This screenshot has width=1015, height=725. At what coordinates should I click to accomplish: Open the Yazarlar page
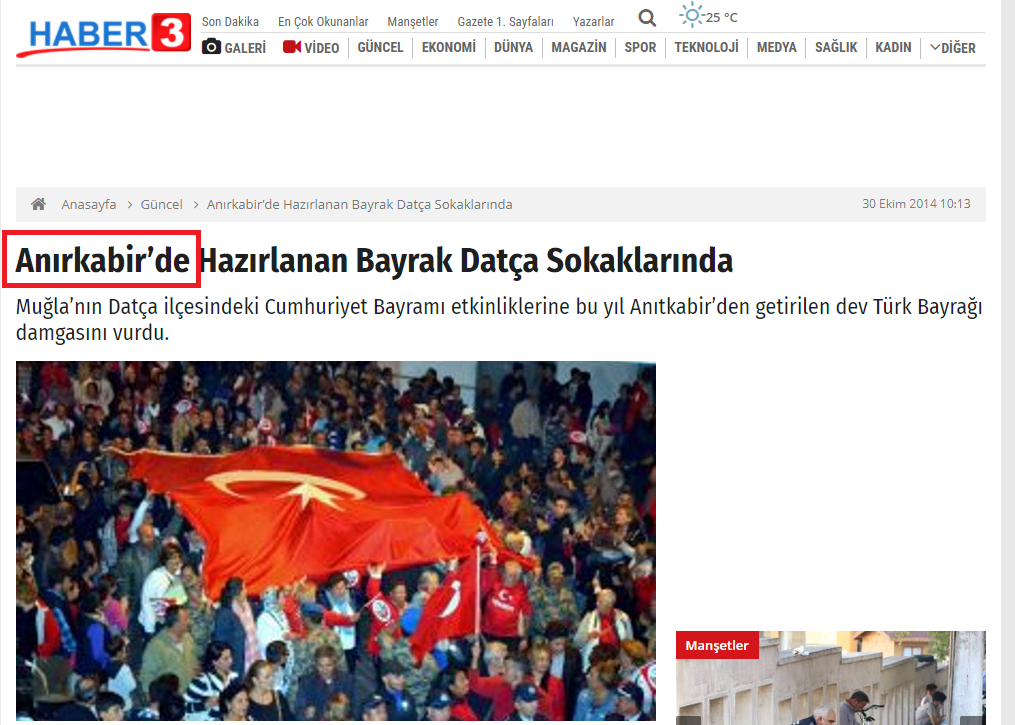coord(593,21)
